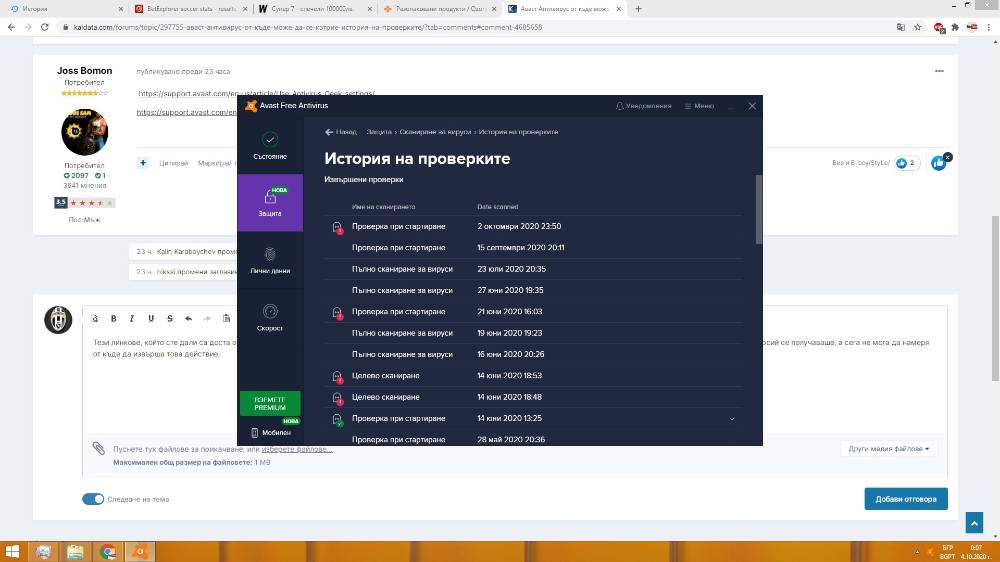Open the Лични данни privacy section
Screen dimensions: 1000x562
click(270, 260)
